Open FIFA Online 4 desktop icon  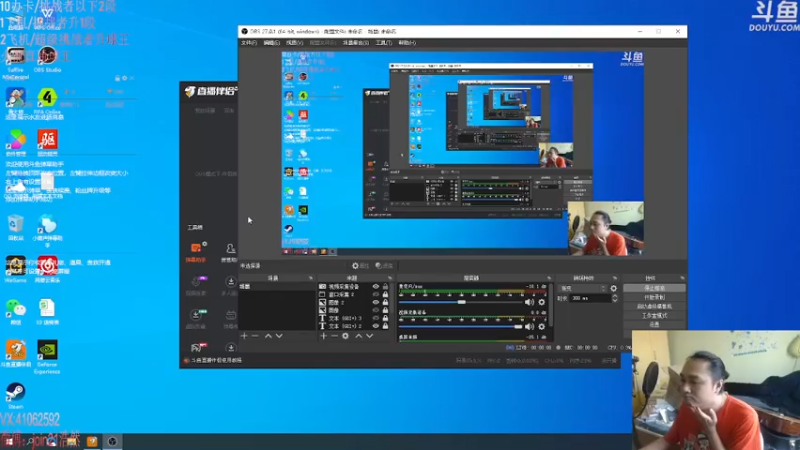[47, 101]
